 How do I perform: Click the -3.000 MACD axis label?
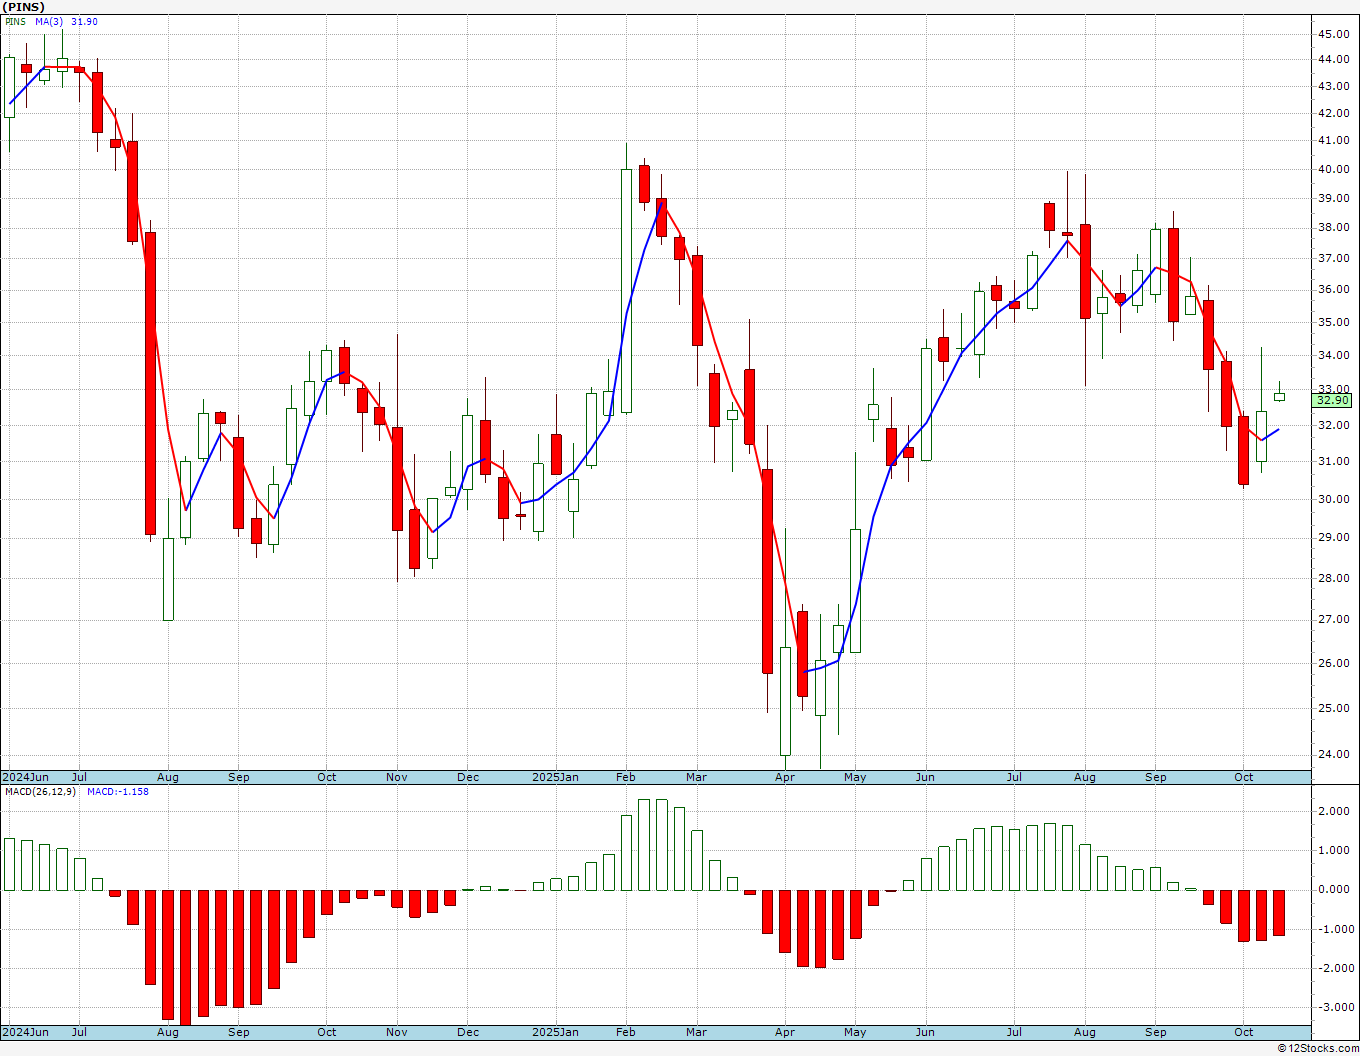pyautogui.click(x=1334, y=1007)
